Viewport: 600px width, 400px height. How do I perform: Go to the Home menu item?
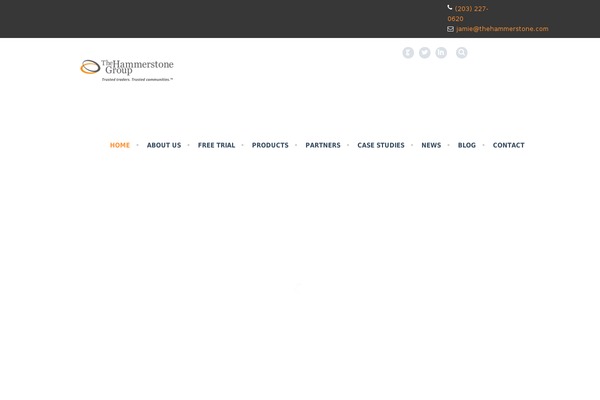coord(120,145)
